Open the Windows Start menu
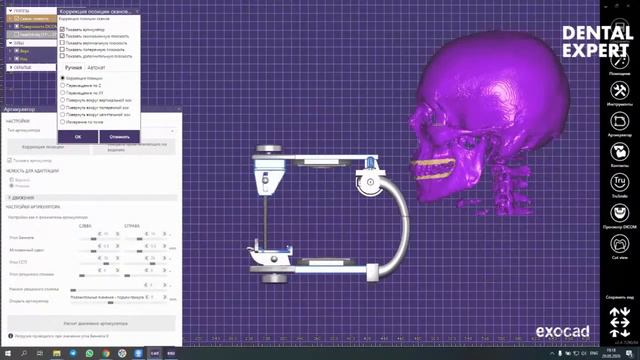The height and width of the screenshot is (360, 640). (7, 353)
